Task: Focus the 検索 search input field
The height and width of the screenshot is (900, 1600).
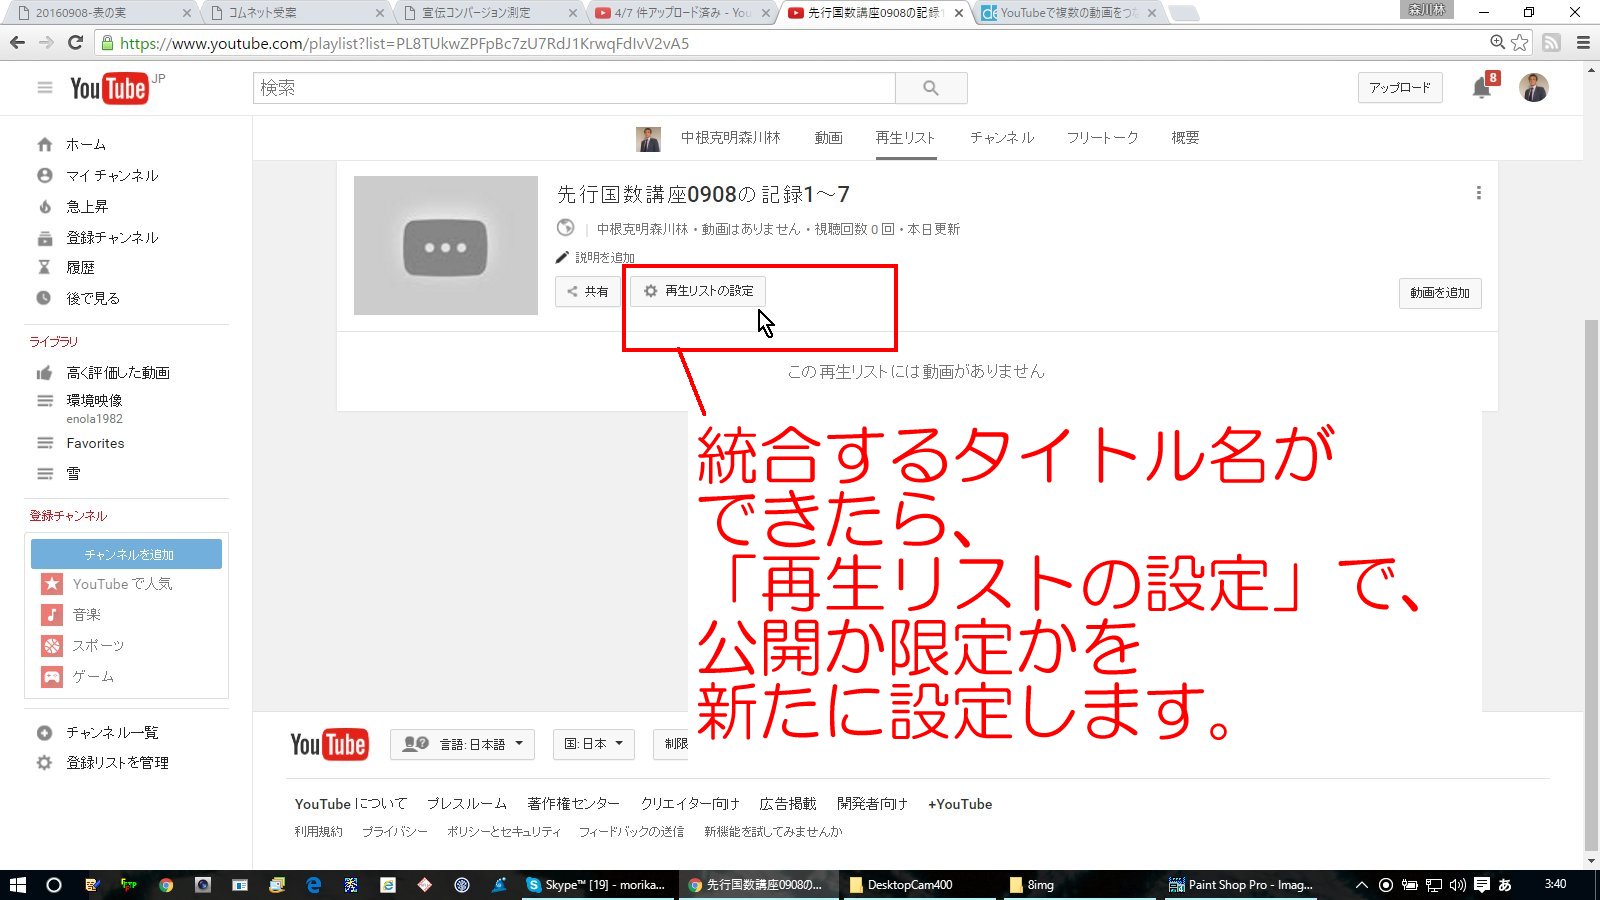Action: (x=574, y=88)
